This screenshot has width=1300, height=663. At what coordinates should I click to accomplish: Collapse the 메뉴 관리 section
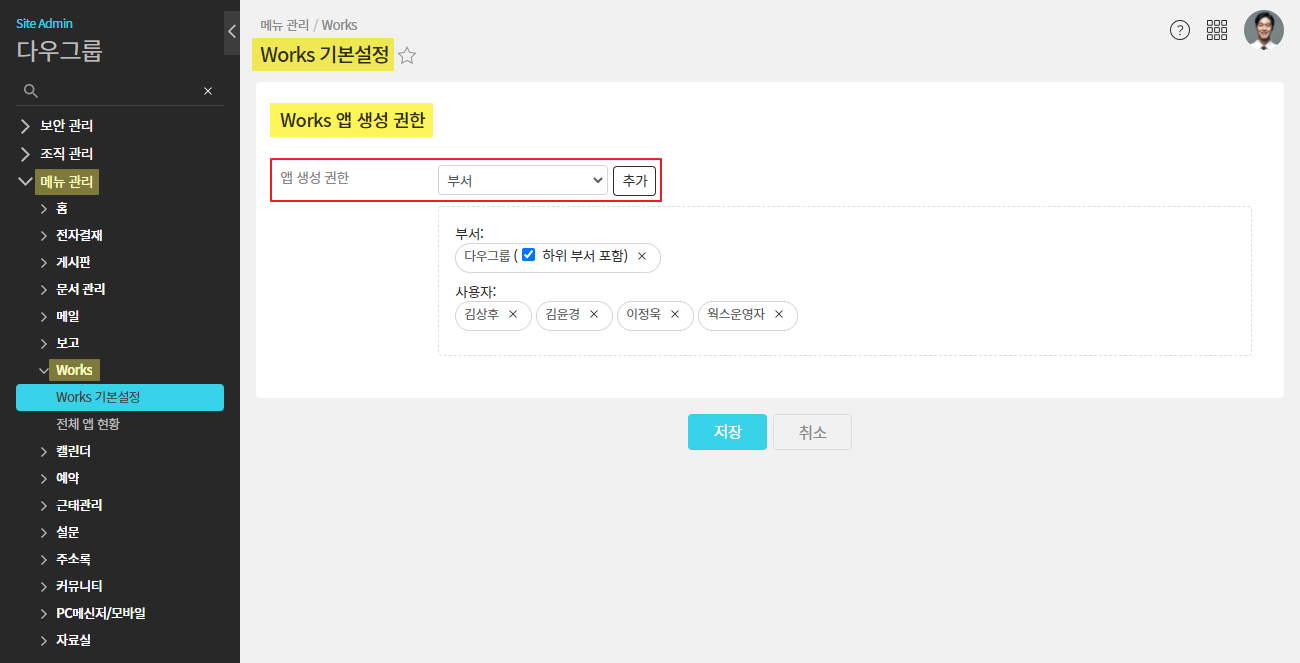(x=26, y=182)
